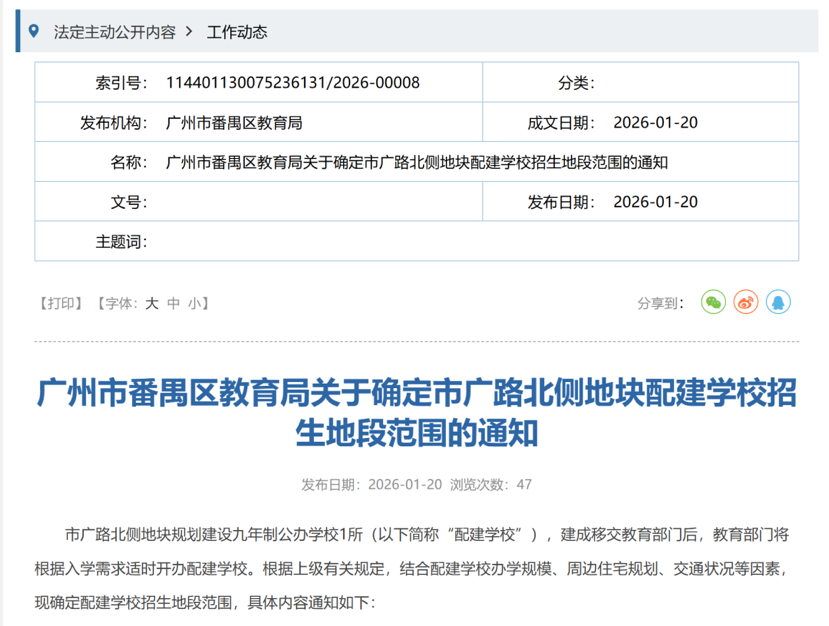Set font size to 大 (large)

[x=152, y=303]
